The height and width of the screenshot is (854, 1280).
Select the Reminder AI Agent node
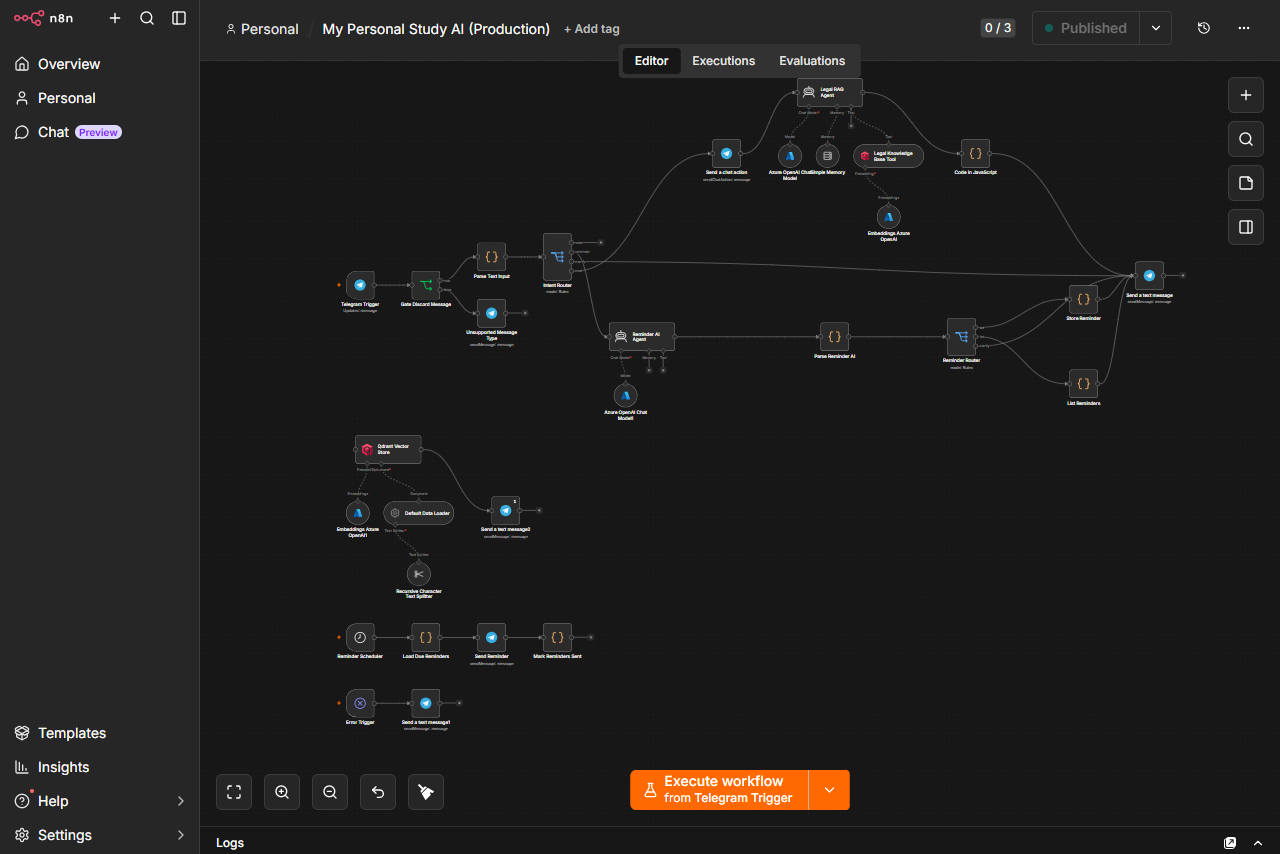[x=642, y=337]
